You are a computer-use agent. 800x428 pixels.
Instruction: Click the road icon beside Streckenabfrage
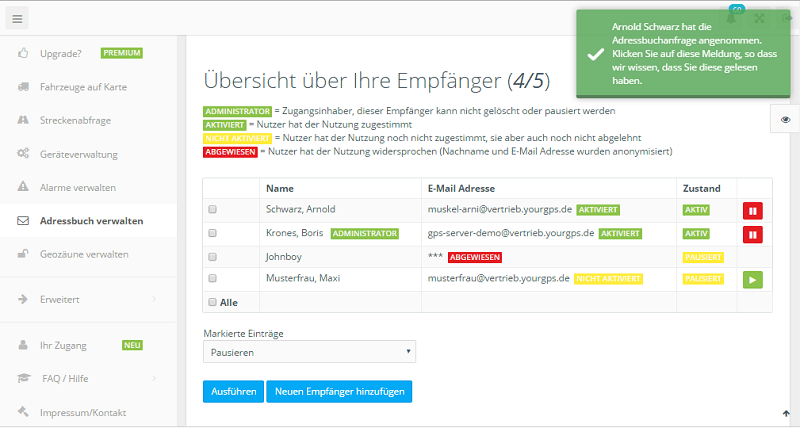click(x=23, y=120)
